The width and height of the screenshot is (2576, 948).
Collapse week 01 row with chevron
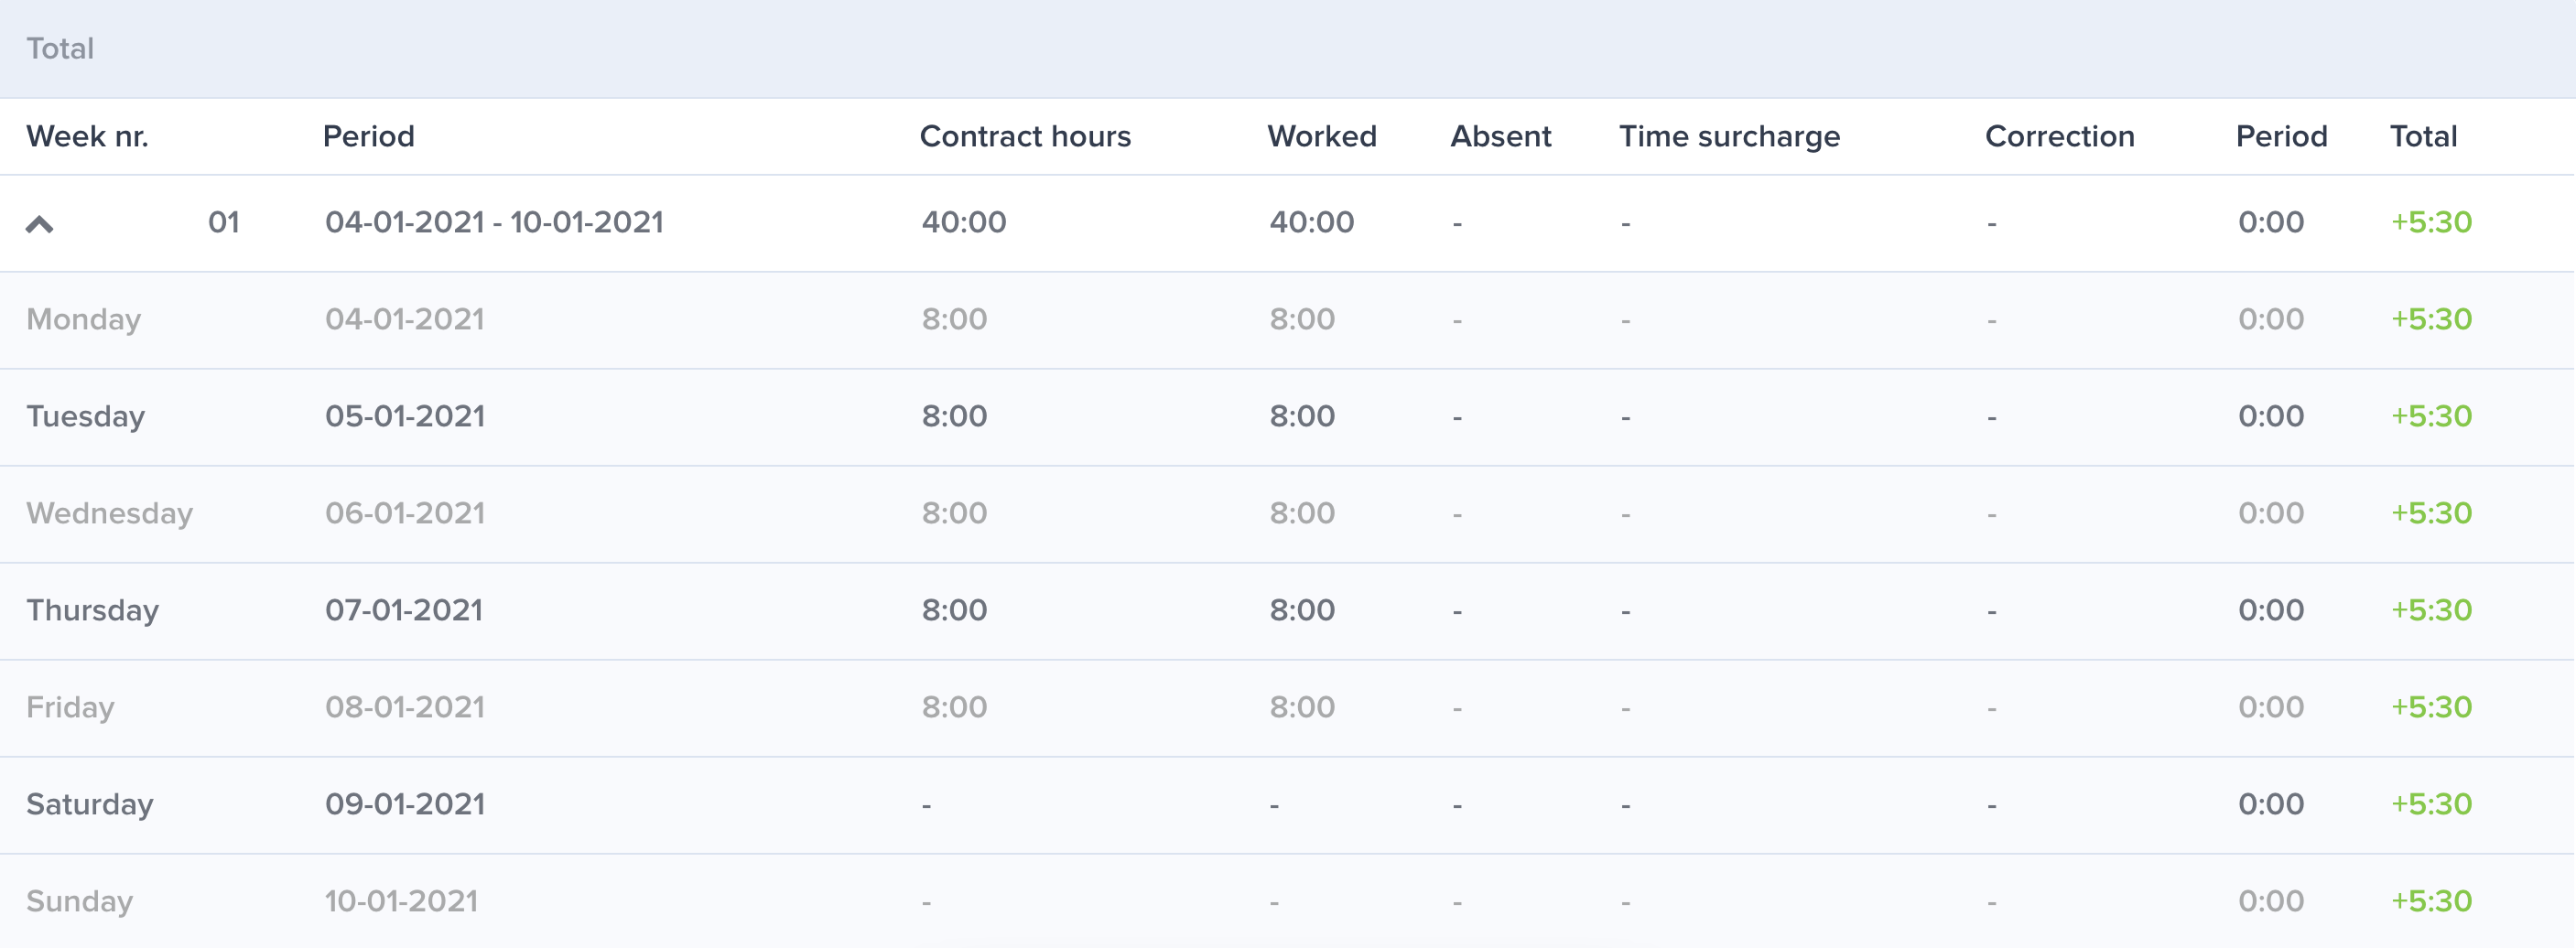pyautogui.click(x=39, y=224)
